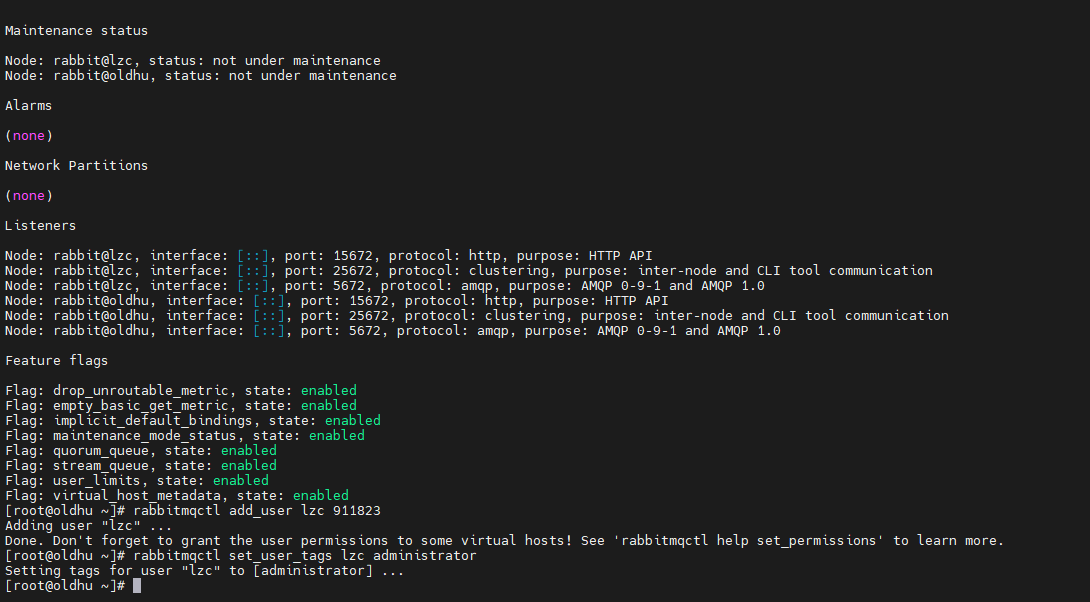Click the user_limits flag name
1090x602 pixels.
97,480
